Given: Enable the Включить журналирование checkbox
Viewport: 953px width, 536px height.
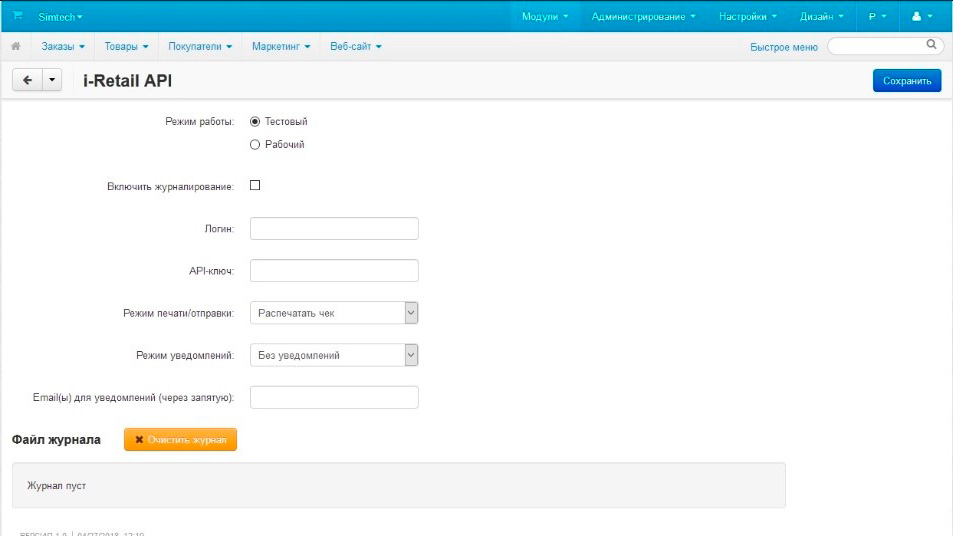Looking at the screenshot, I should click(x=255, y=185).
